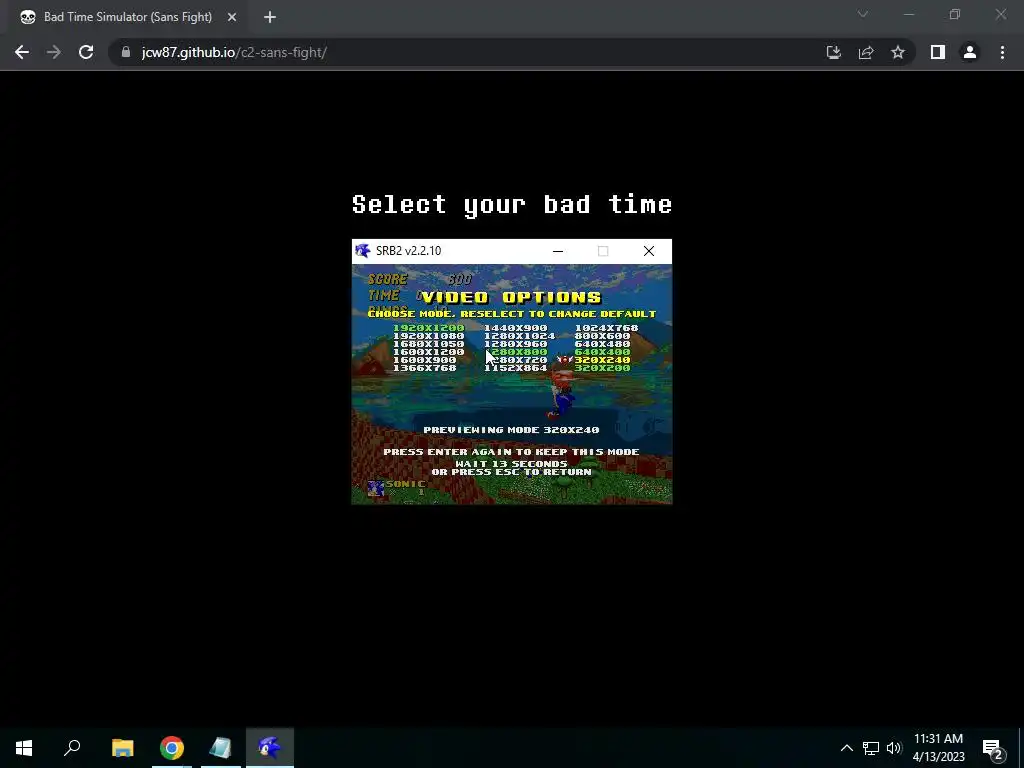Screen dimensions: 1024x768
Task: Open the Chrome side panel
Action: 938,52
